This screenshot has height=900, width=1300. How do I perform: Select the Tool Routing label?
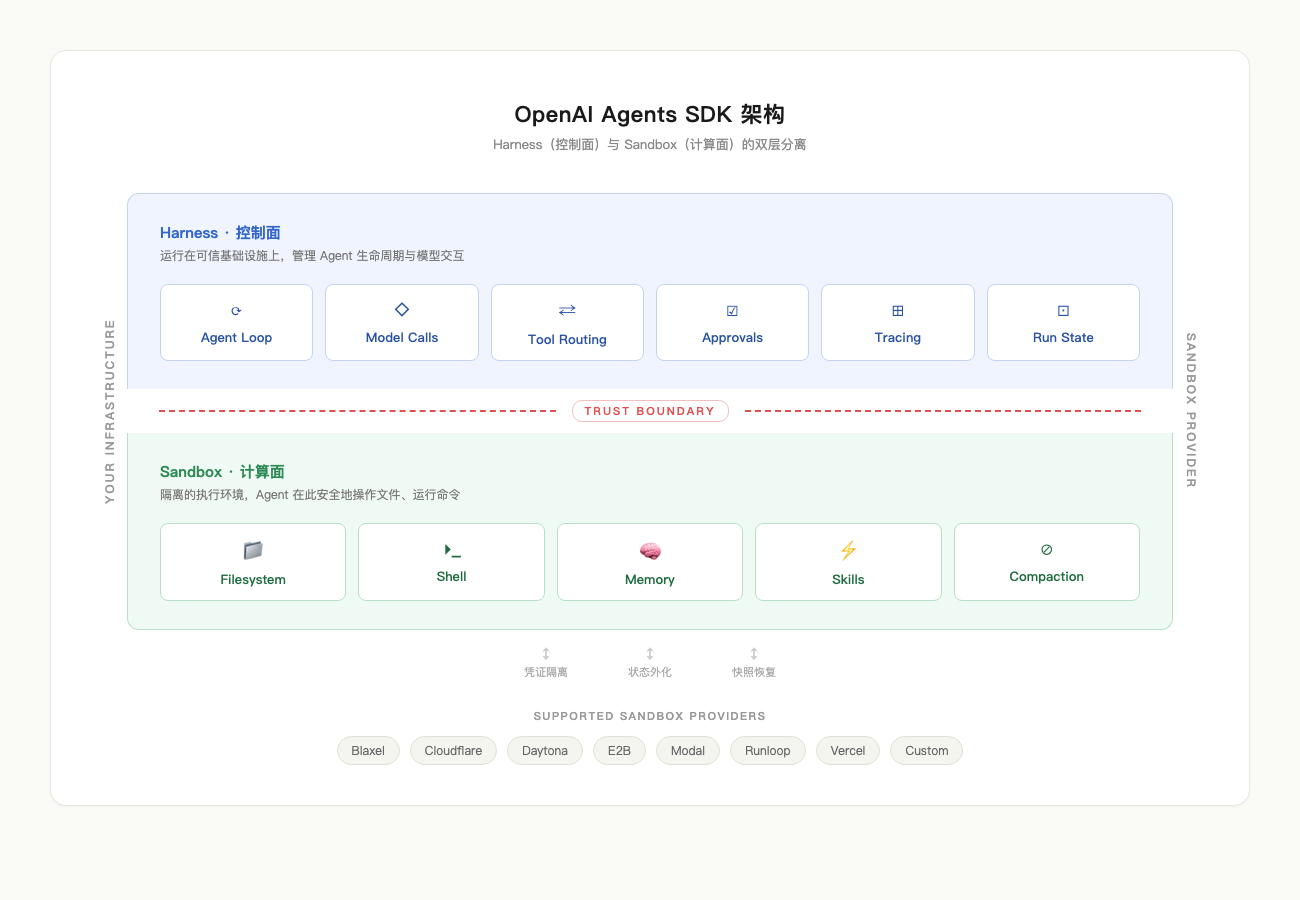click(567, 340)
